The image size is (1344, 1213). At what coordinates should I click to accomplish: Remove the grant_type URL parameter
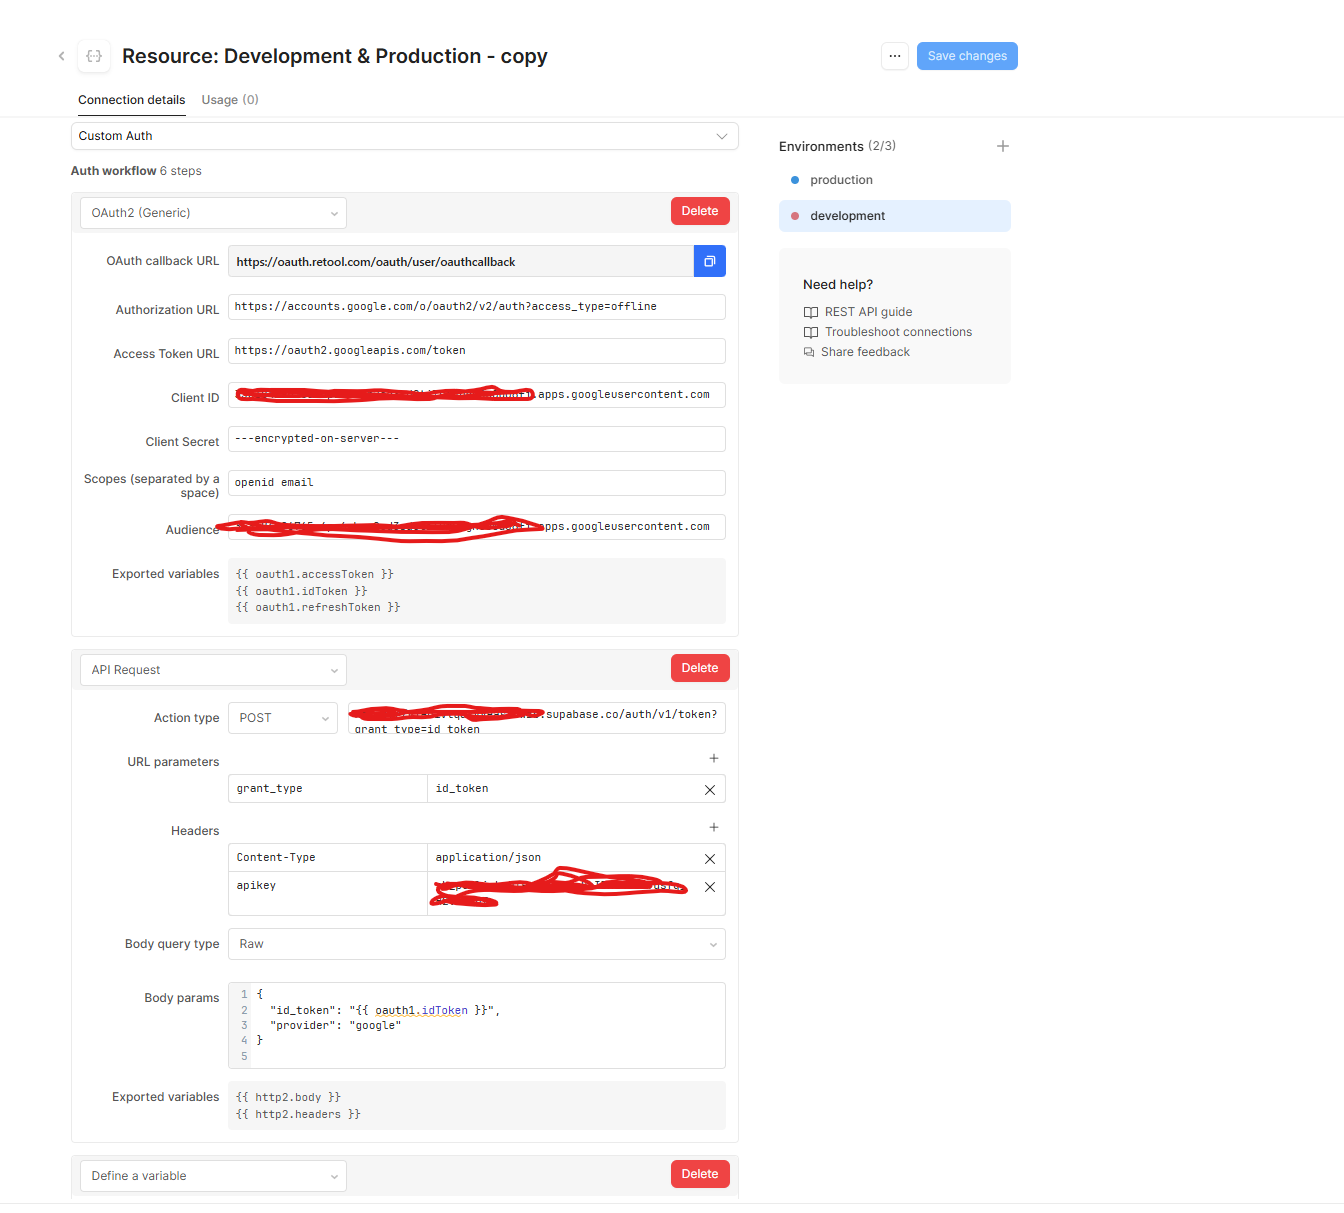pyautogui.click(x=709, y=790)
